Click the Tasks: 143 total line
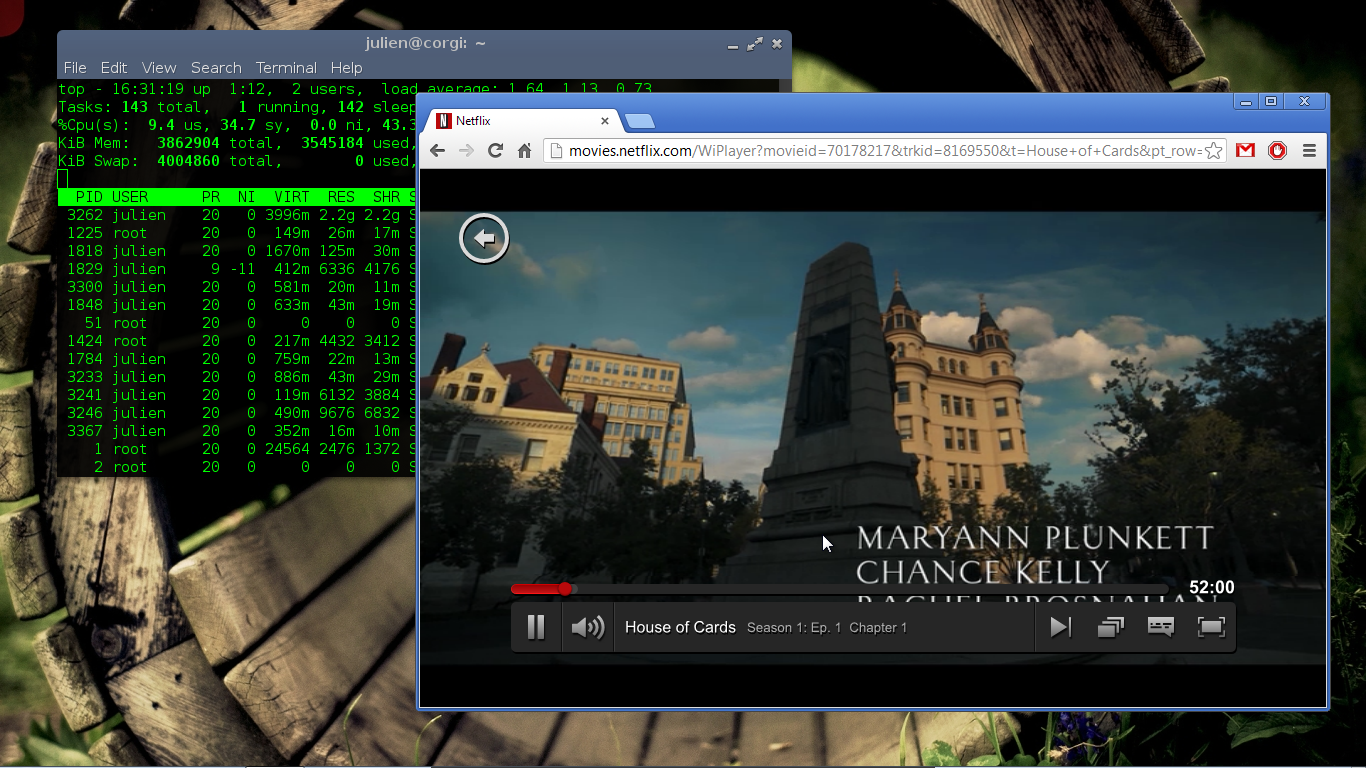The height and width of the screenshot is (768, 1366). (x=237, y=107)
